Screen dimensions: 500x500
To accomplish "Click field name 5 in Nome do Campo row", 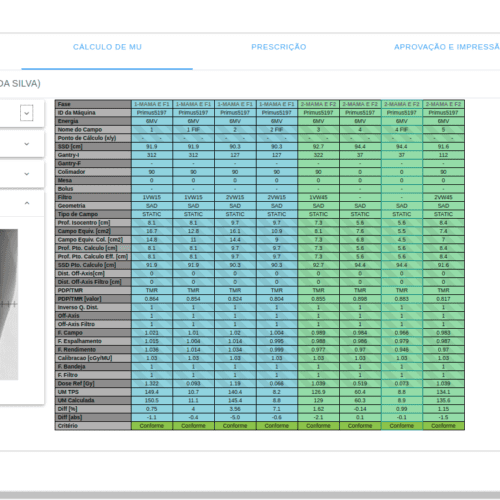I will [x=443, y=130].
